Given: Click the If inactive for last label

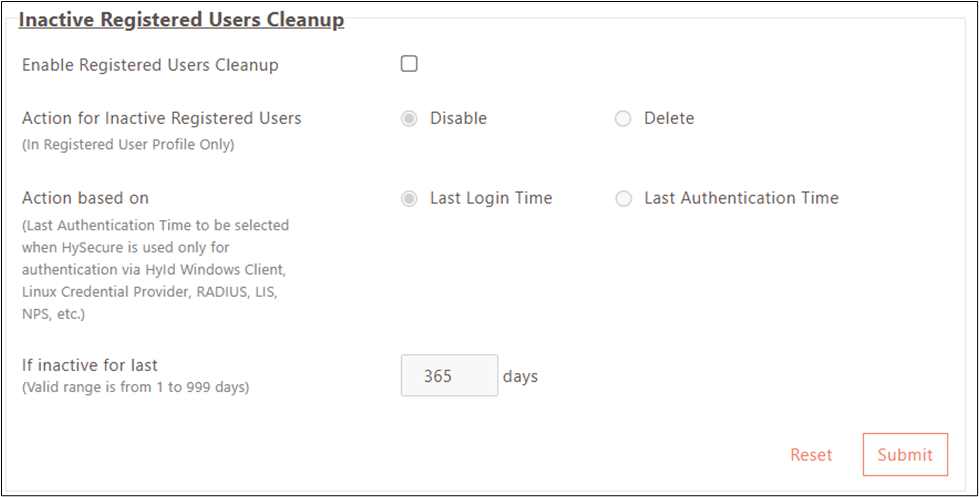Looking at the screenshot, I should (x=90, y=365).
